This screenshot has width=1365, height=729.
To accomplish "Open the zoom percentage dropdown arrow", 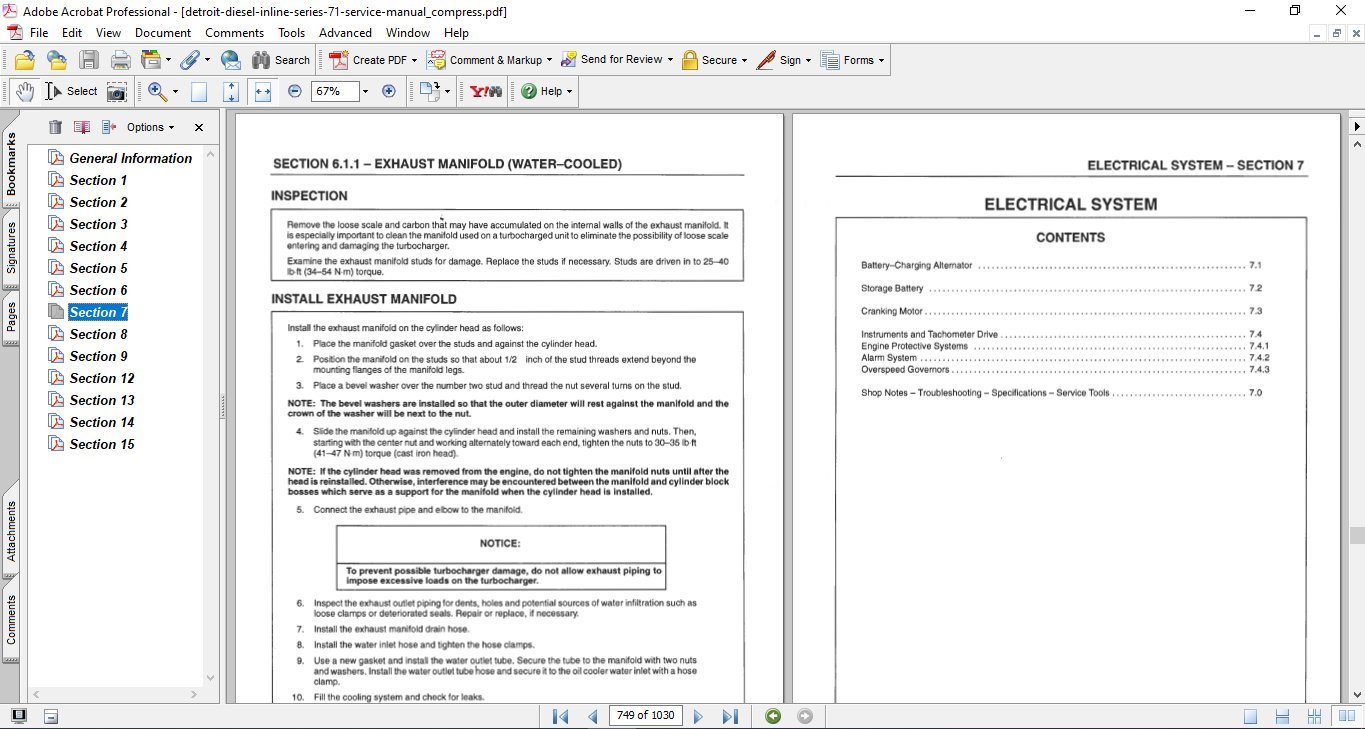I will point(365,91).
